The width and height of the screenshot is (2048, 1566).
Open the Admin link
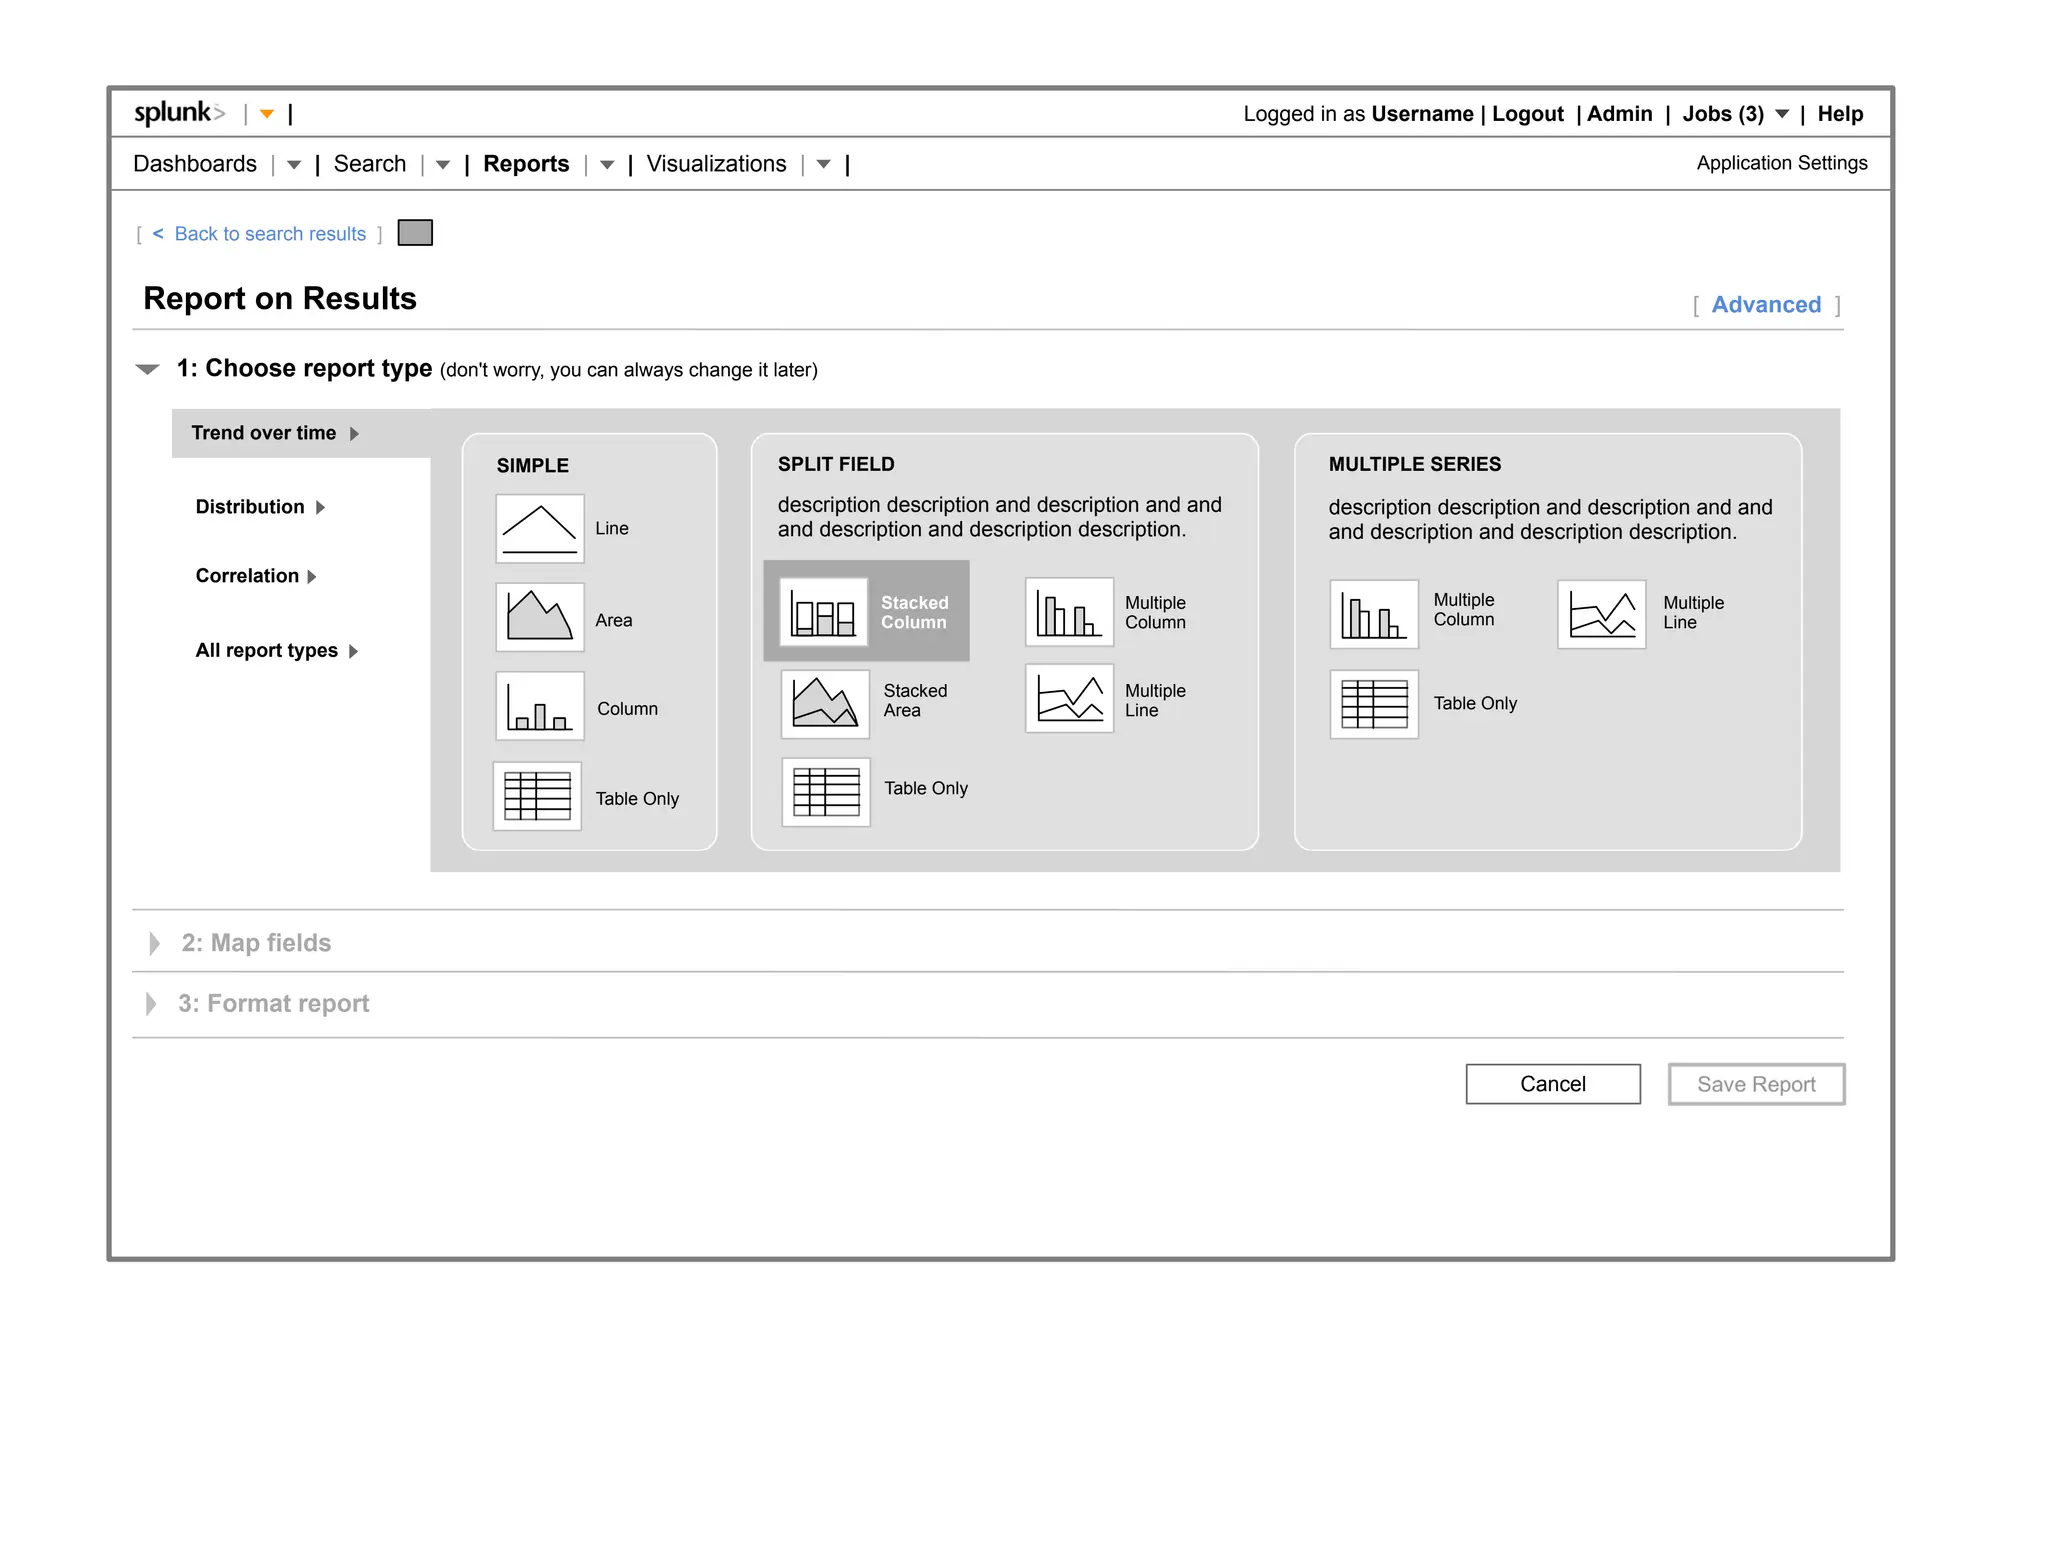1620,114
